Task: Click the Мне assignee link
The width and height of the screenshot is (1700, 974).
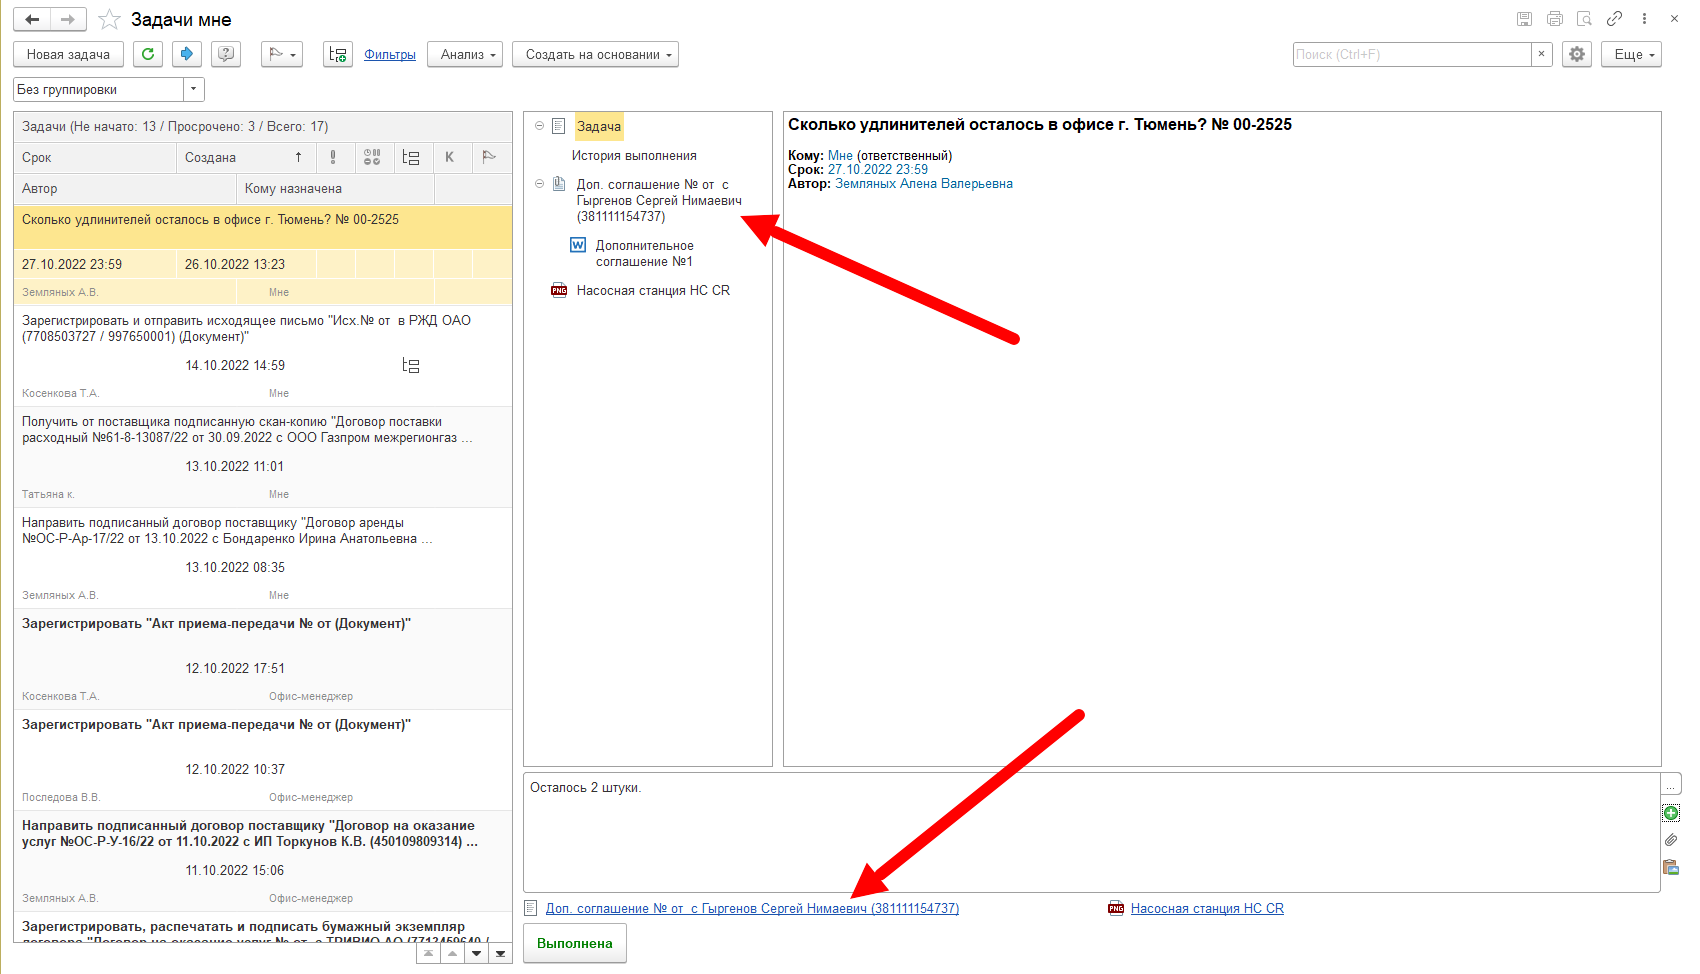Action: tap(840, 156)
